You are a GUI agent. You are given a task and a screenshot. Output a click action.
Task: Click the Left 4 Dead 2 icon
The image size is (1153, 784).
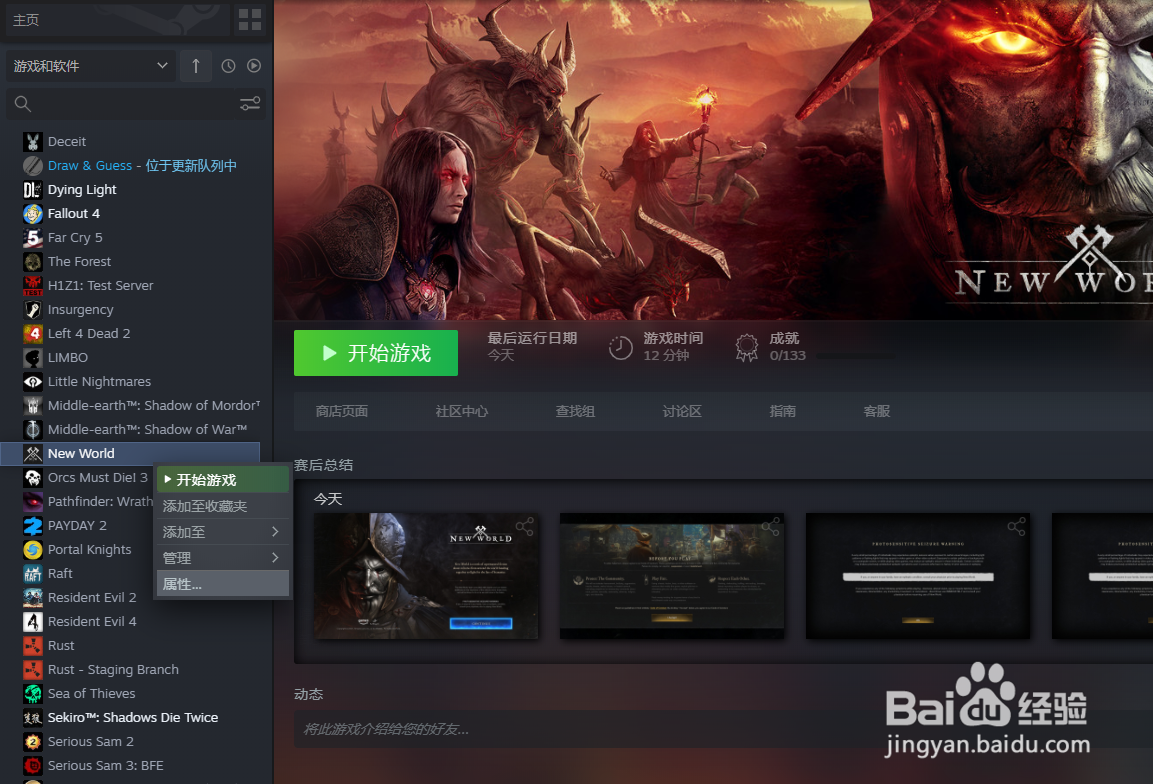(32, 333)
